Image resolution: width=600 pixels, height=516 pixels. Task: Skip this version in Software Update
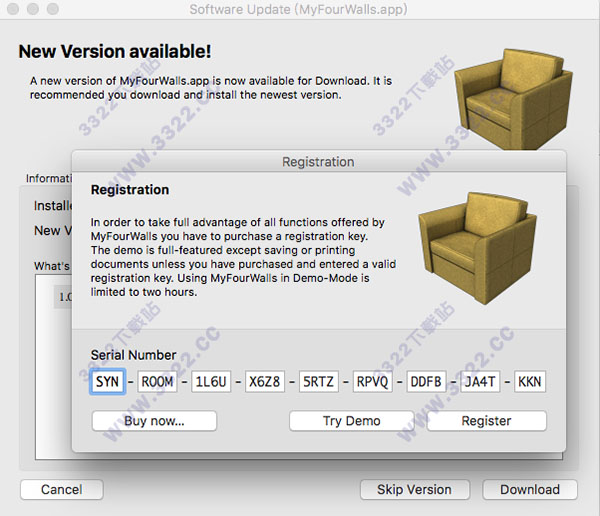tap(414, 490)
